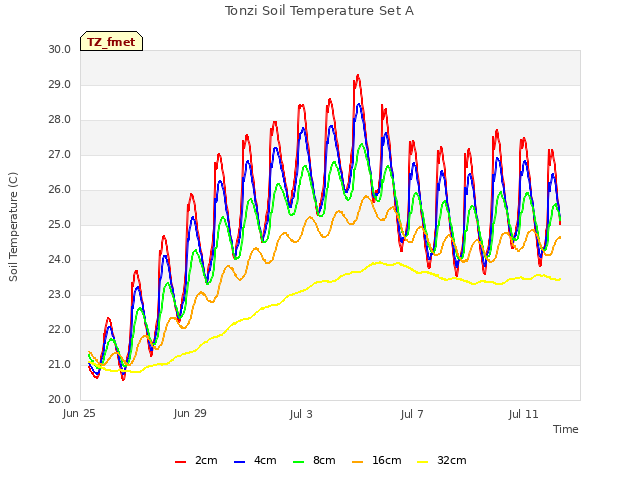Click the 30.0 y-axis tick label
The height and width of the screenshot is (480, 640).
pyautogui.click(x=60, y=49)
